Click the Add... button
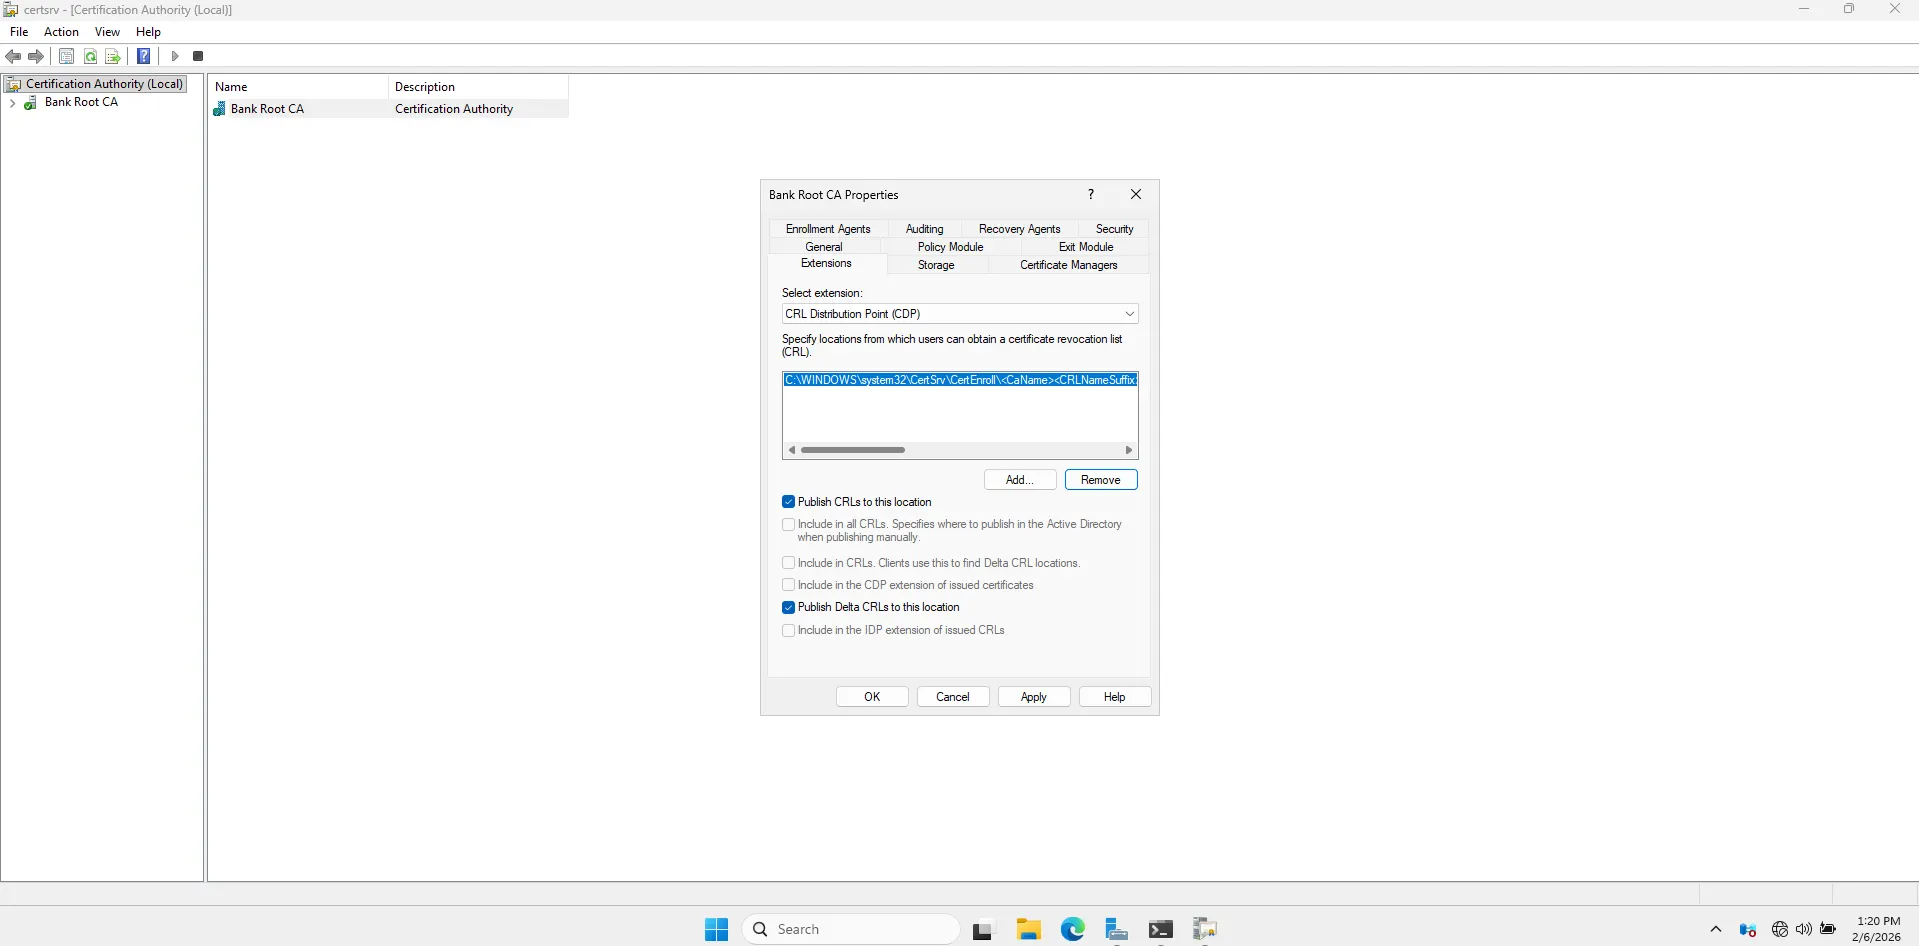This screenshot has width=1919, height=946. click(x=1020, y=480)
